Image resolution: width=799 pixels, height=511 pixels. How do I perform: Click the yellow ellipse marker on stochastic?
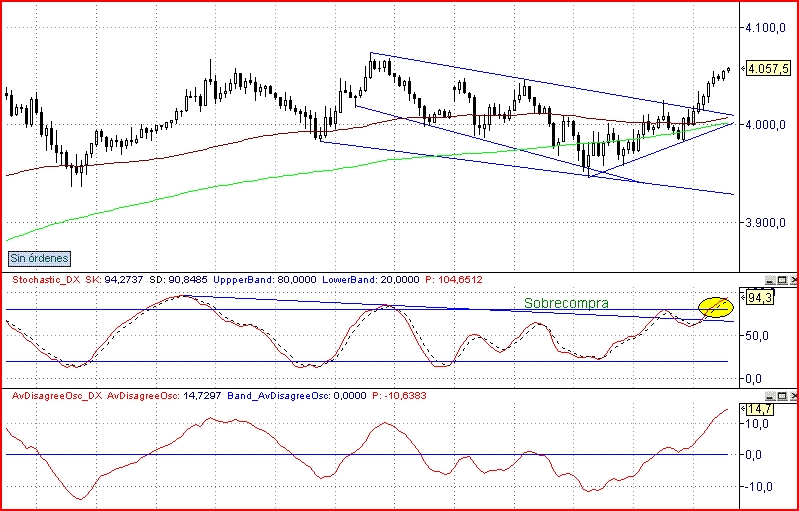coord(716,307)
